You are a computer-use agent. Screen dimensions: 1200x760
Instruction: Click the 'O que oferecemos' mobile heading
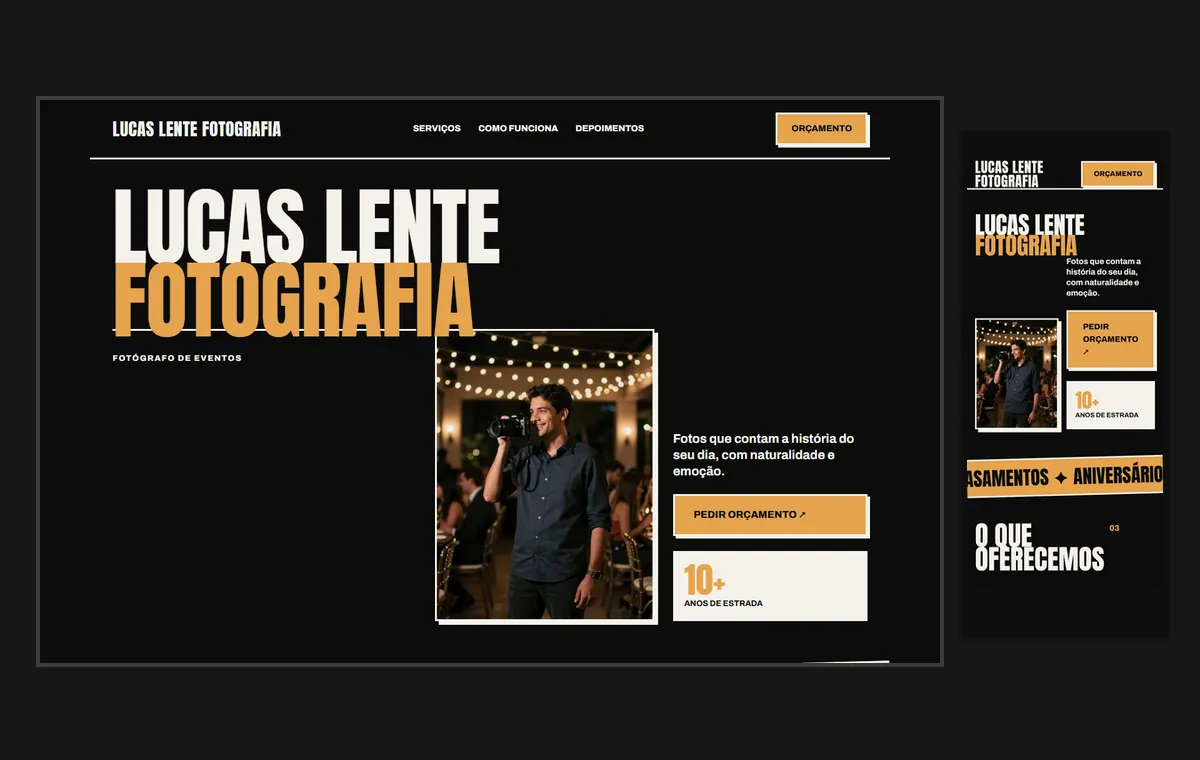[x=1040, y=547]
